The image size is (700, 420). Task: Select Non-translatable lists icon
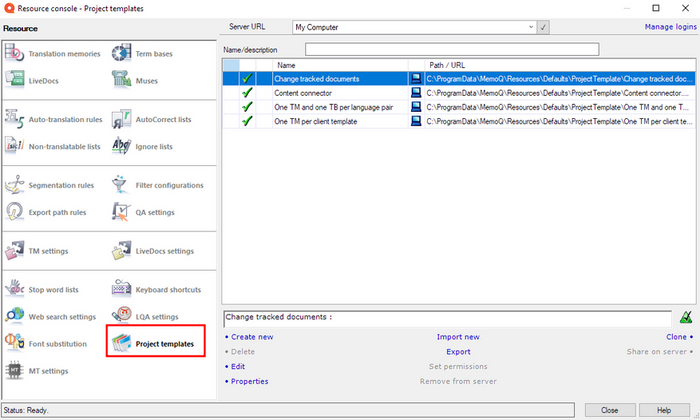pos(14,146)
